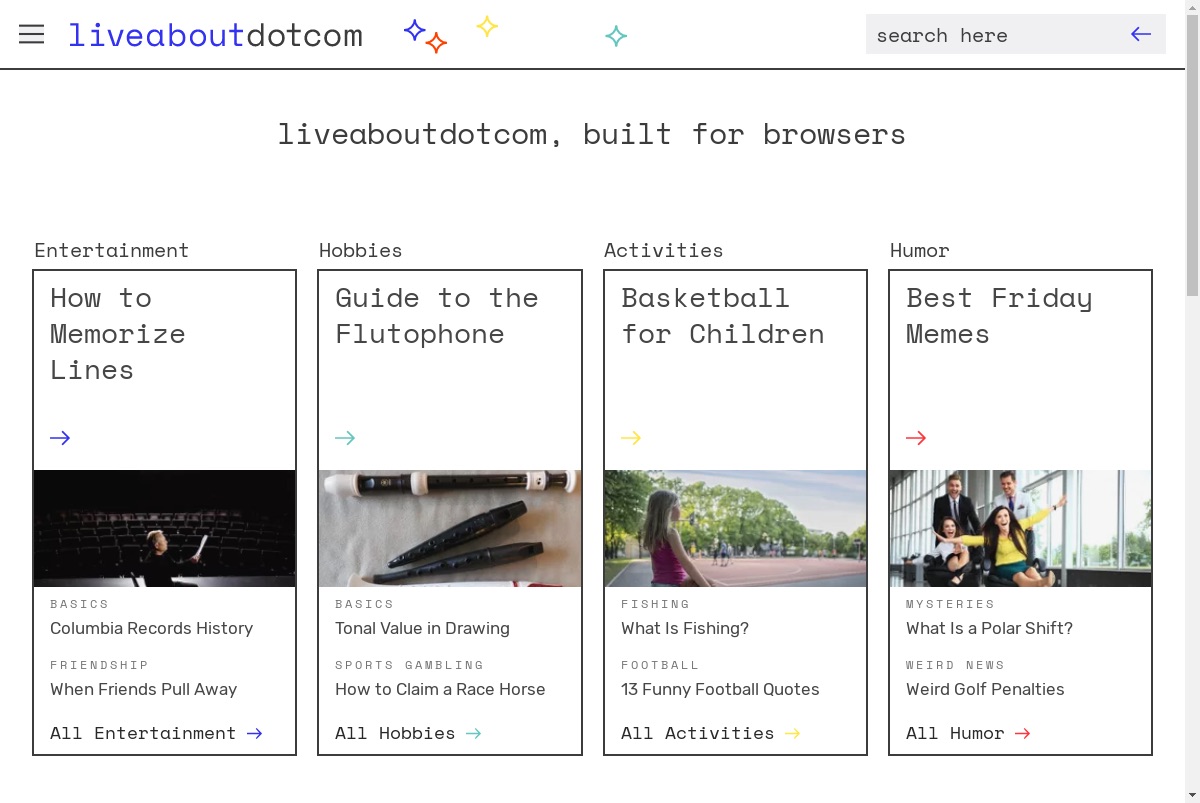Click yellow arrow under Basketball for Children
Viewport: 1200px width, 803px height.
(x=631, y=438)
